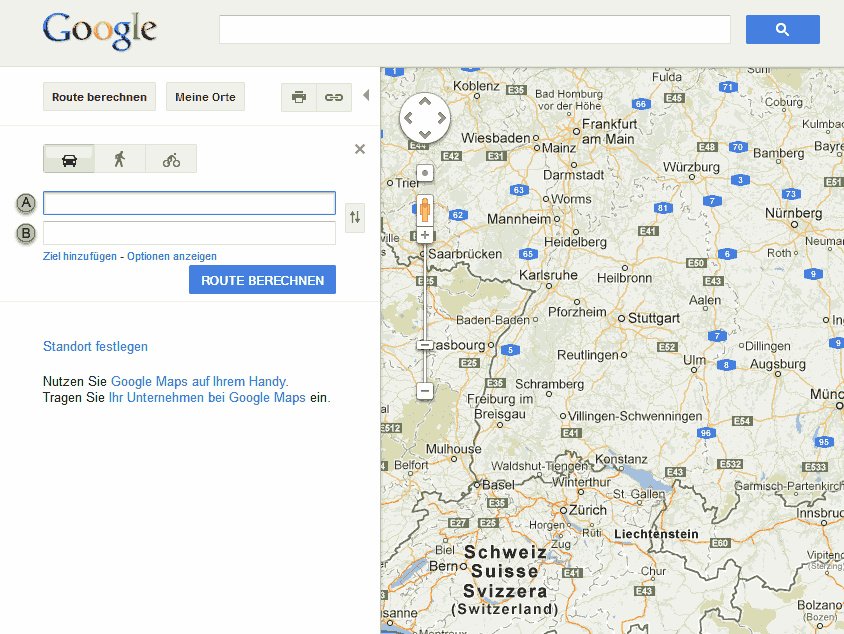Viewport: 844px width, 634px height.
Task: Open the link sharing chain icon
Action: [x=334, y=97]
